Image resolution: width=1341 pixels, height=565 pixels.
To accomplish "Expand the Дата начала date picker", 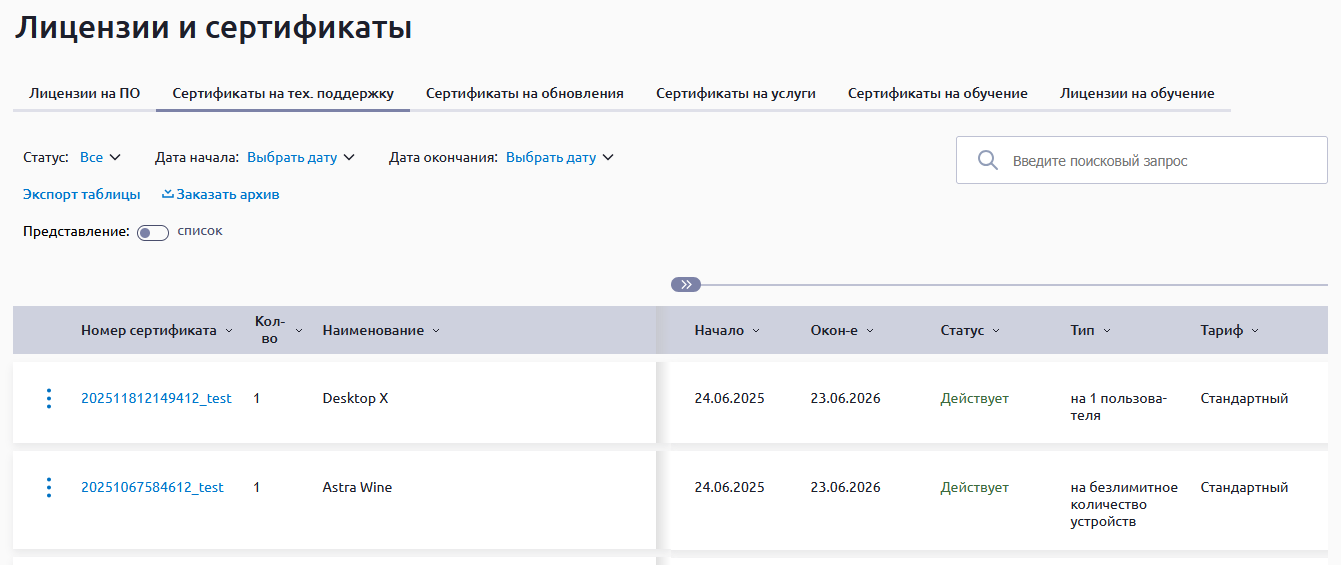I will (x=300, y=157).
